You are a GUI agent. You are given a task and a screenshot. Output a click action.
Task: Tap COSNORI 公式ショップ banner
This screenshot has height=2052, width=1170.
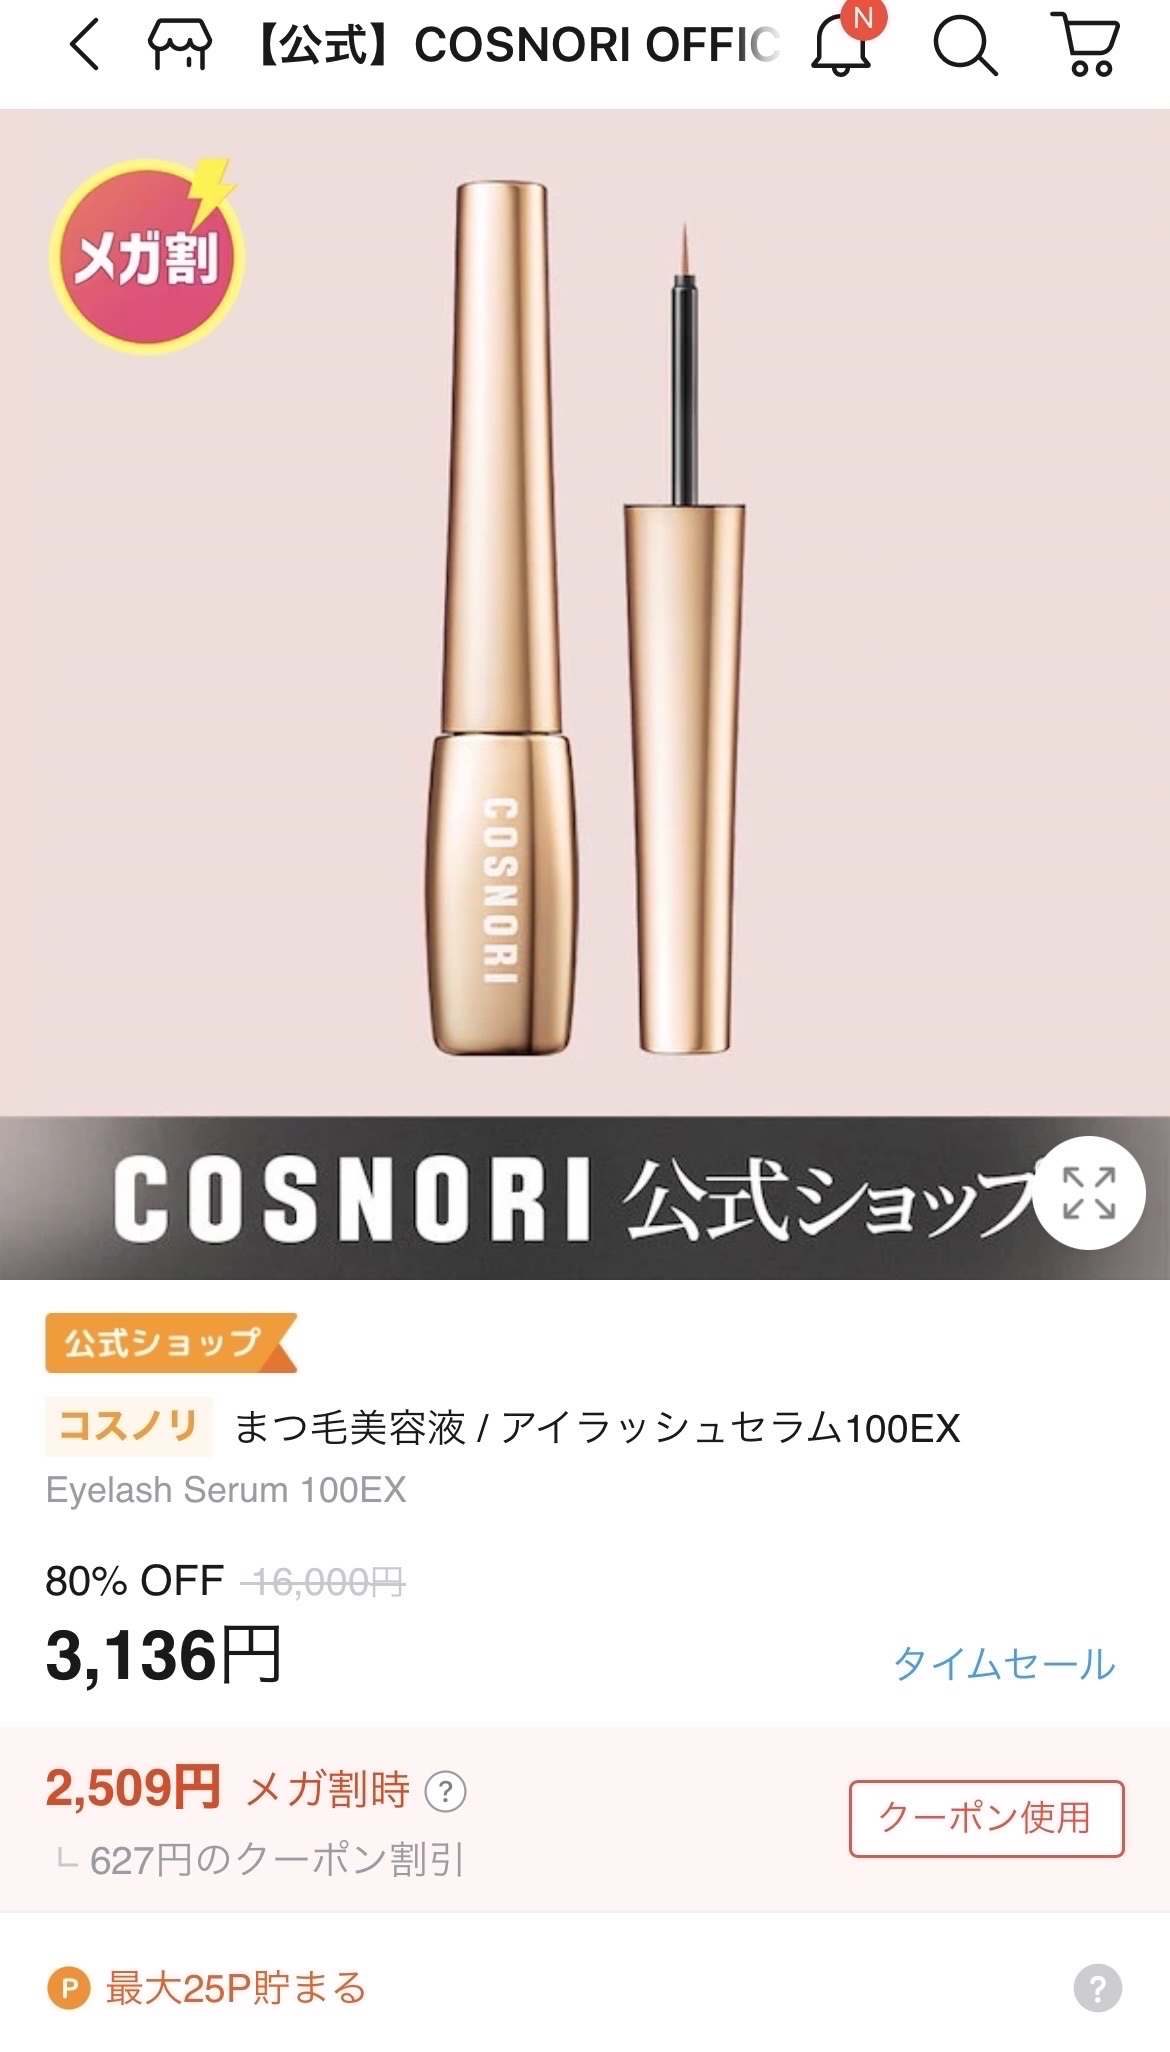pos(585,1198)
